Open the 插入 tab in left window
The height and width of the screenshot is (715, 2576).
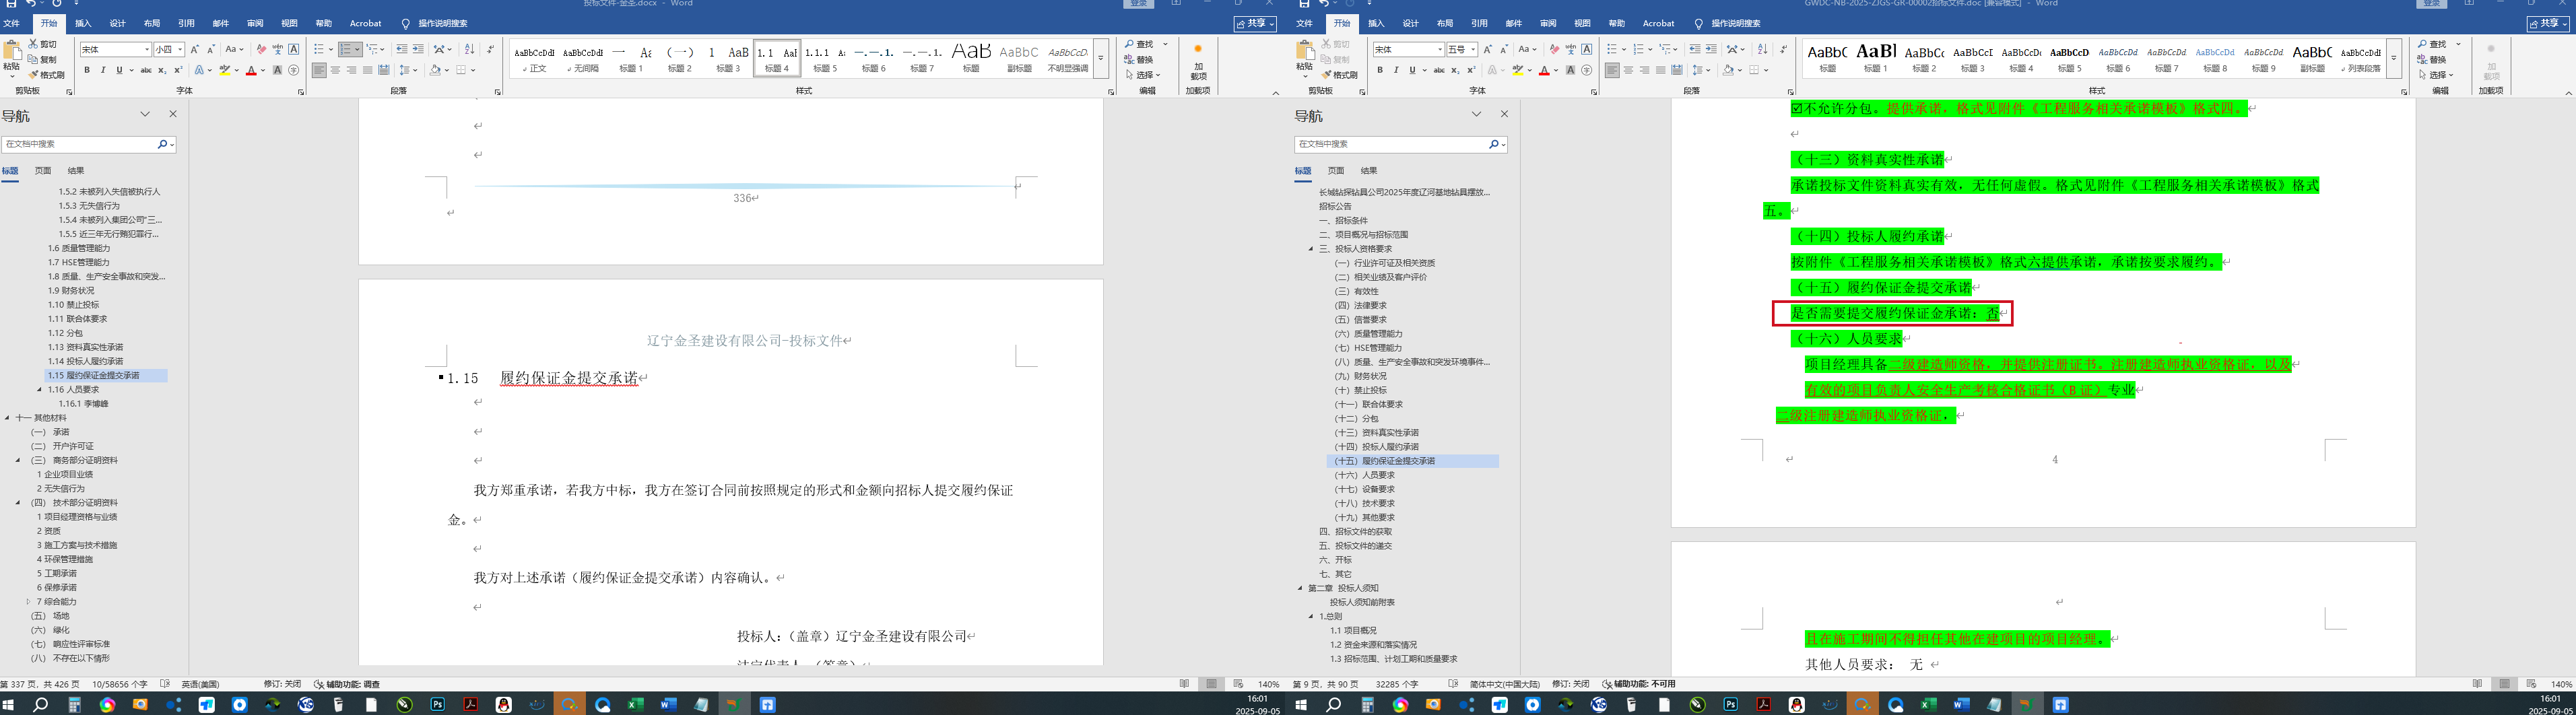click(x=83, y=23)
